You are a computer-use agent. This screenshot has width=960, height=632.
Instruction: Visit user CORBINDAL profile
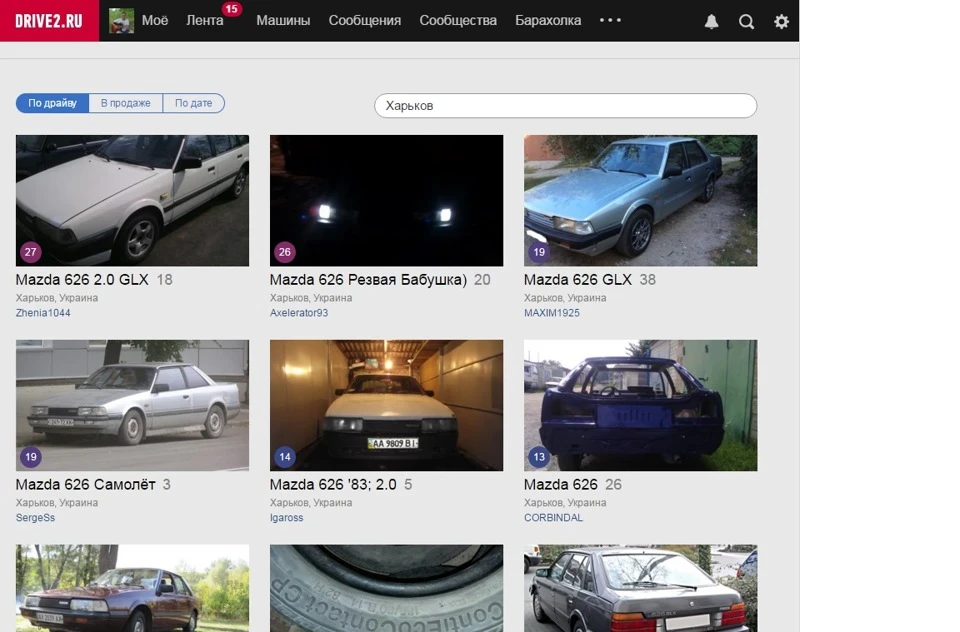553,517
